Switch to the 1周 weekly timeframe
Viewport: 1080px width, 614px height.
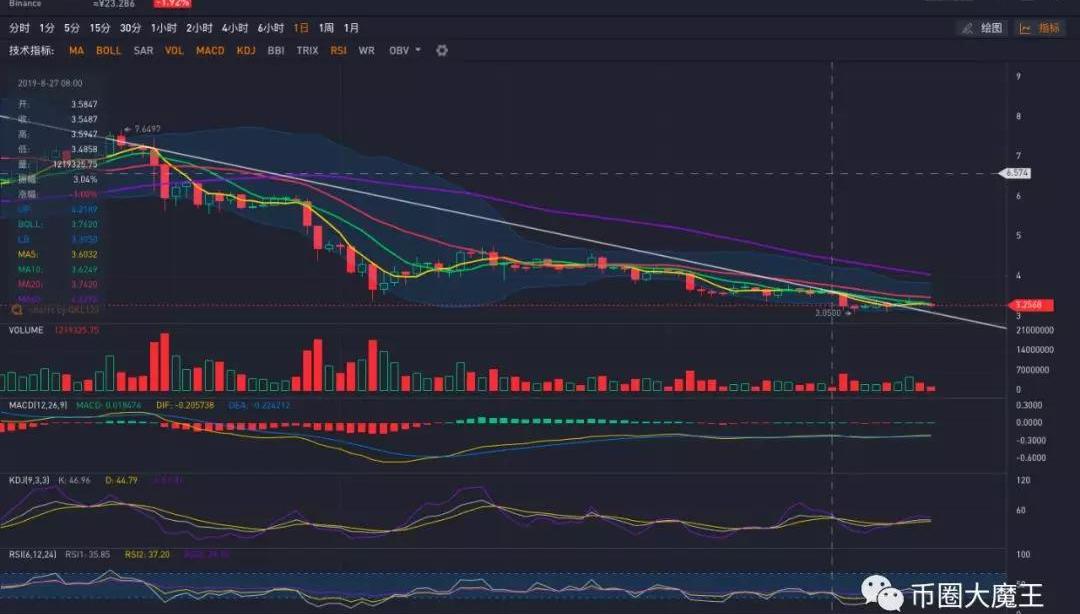click(x=326, y=28)
